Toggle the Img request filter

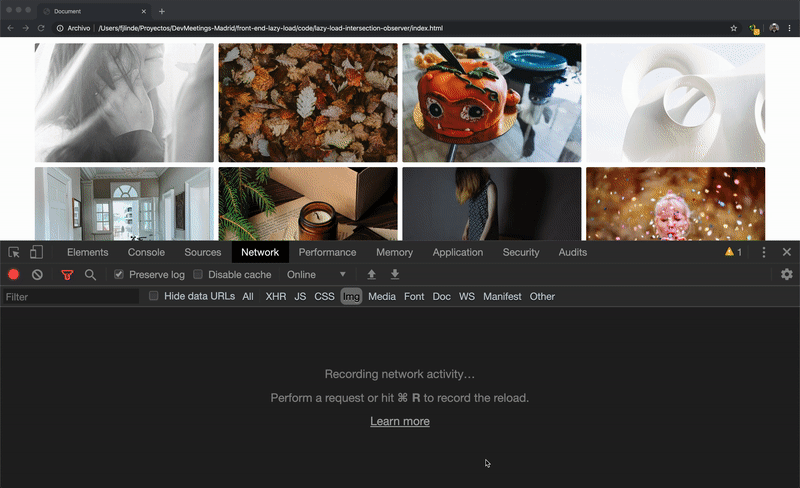(351, 297)
